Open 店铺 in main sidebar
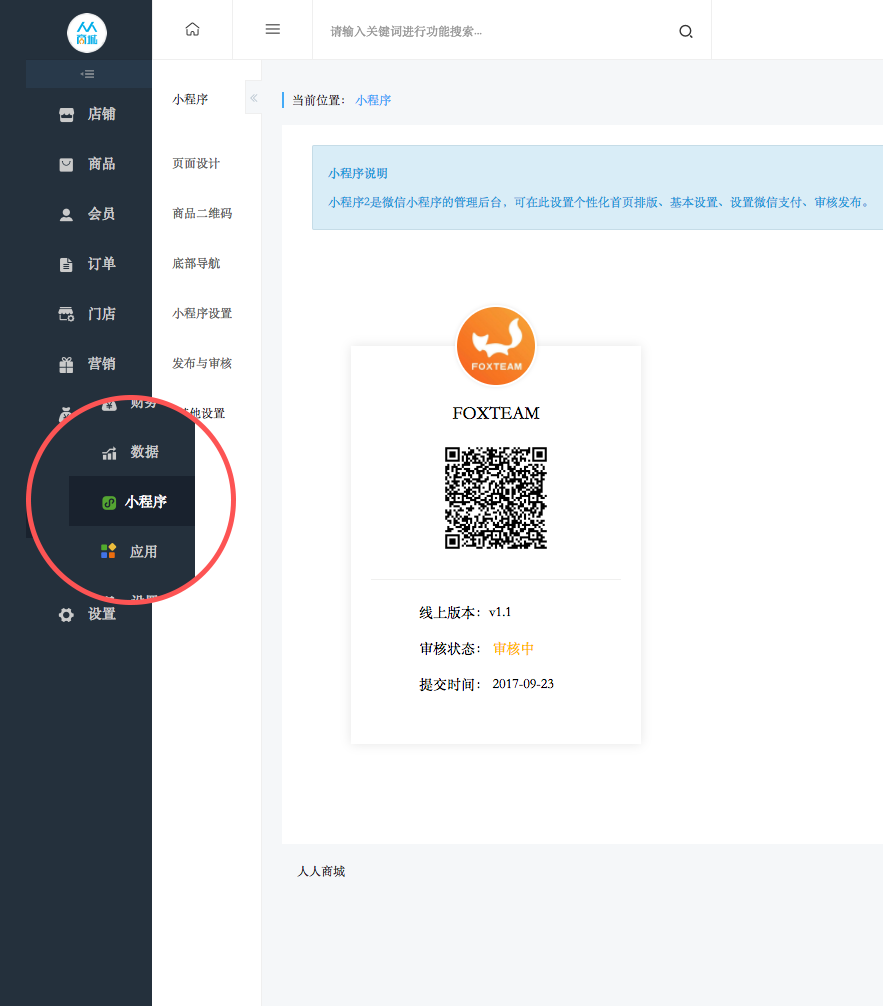 pos(101,114)
